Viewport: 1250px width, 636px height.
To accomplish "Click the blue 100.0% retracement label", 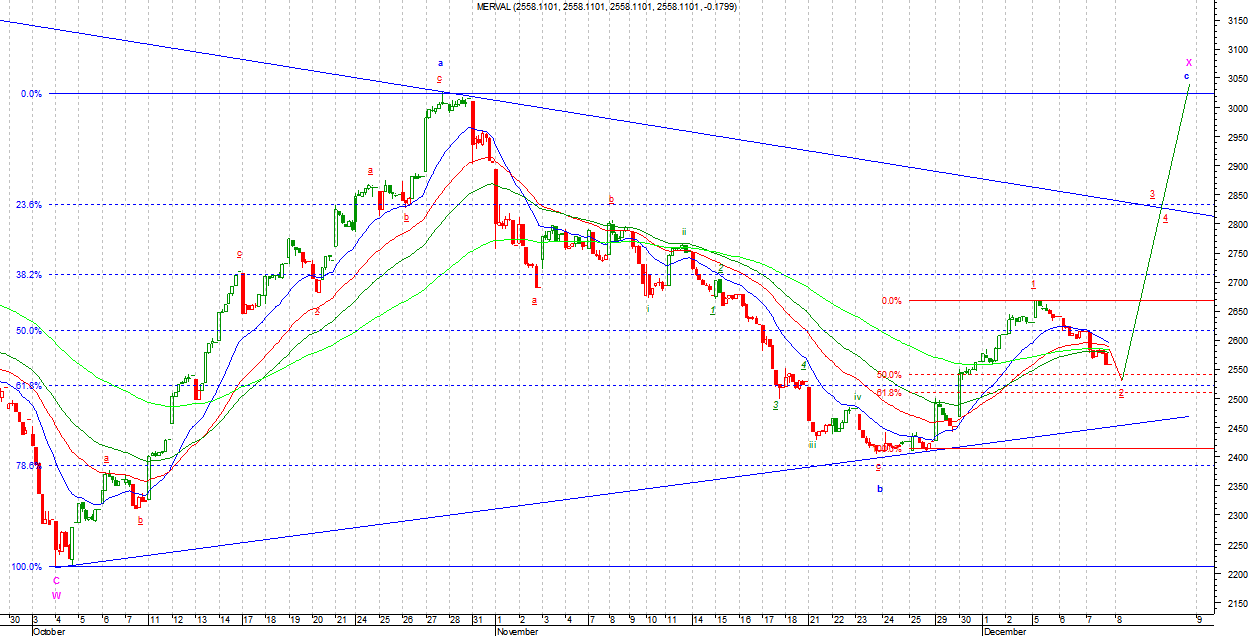I will pos(26,567).
